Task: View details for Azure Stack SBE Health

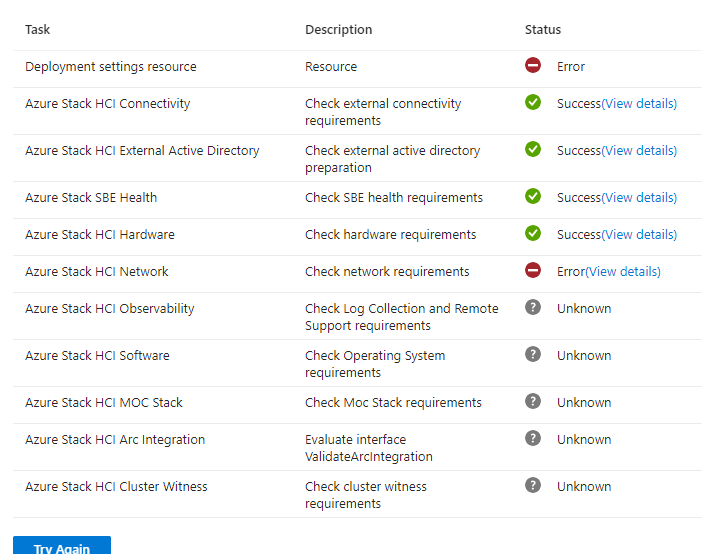Action: point(639,198)
